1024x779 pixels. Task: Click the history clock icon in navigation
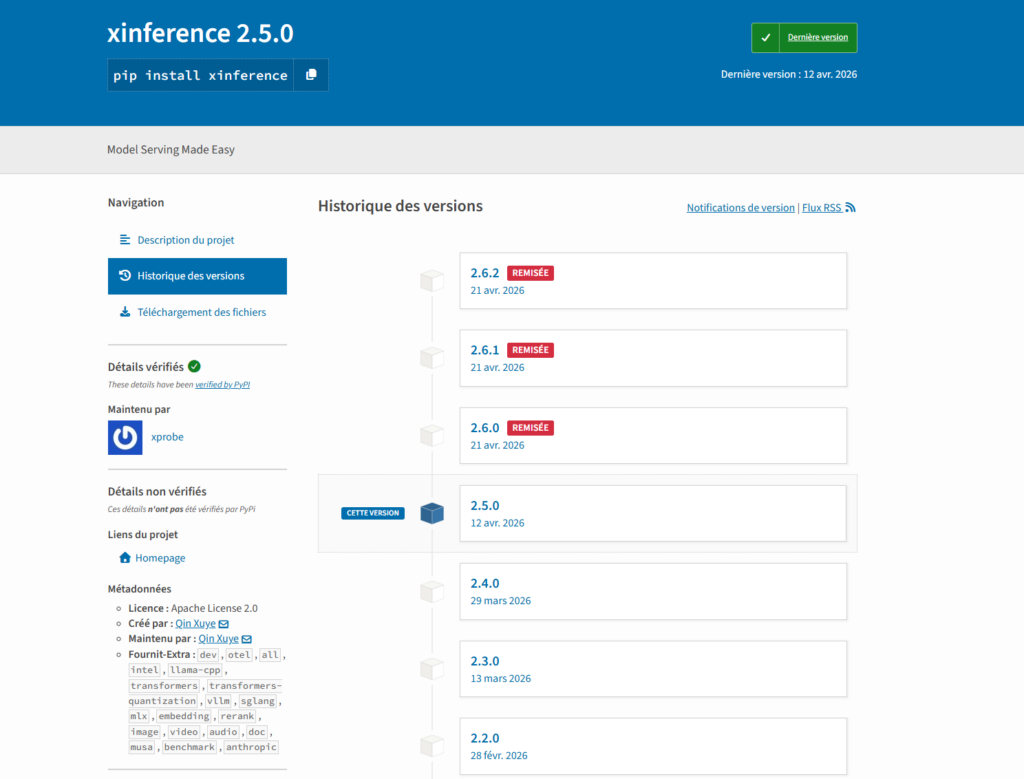click(125, 276)
